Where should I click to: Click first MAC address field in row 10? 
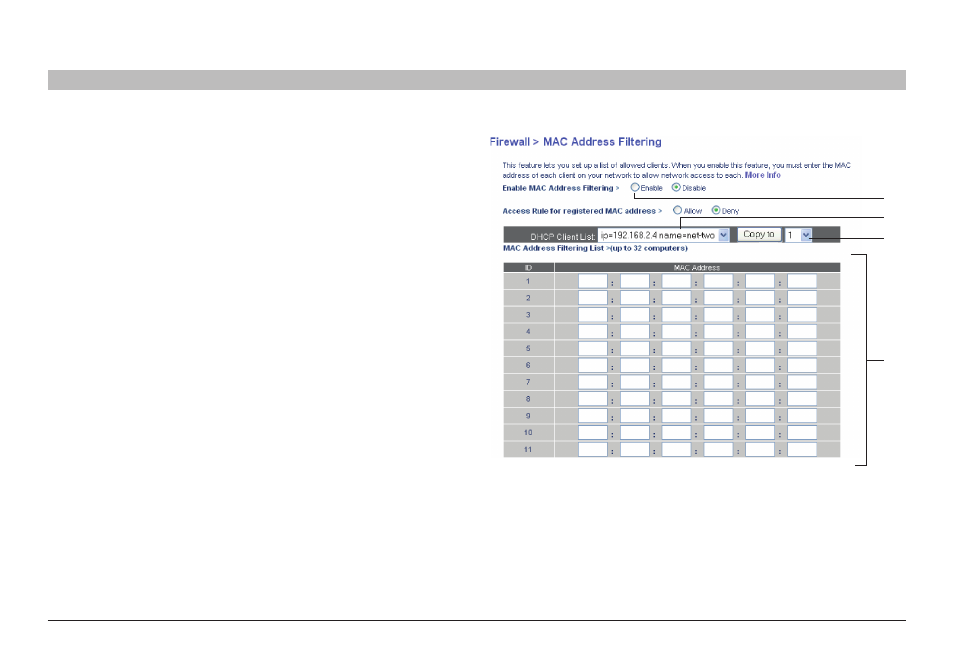point(593,433)
